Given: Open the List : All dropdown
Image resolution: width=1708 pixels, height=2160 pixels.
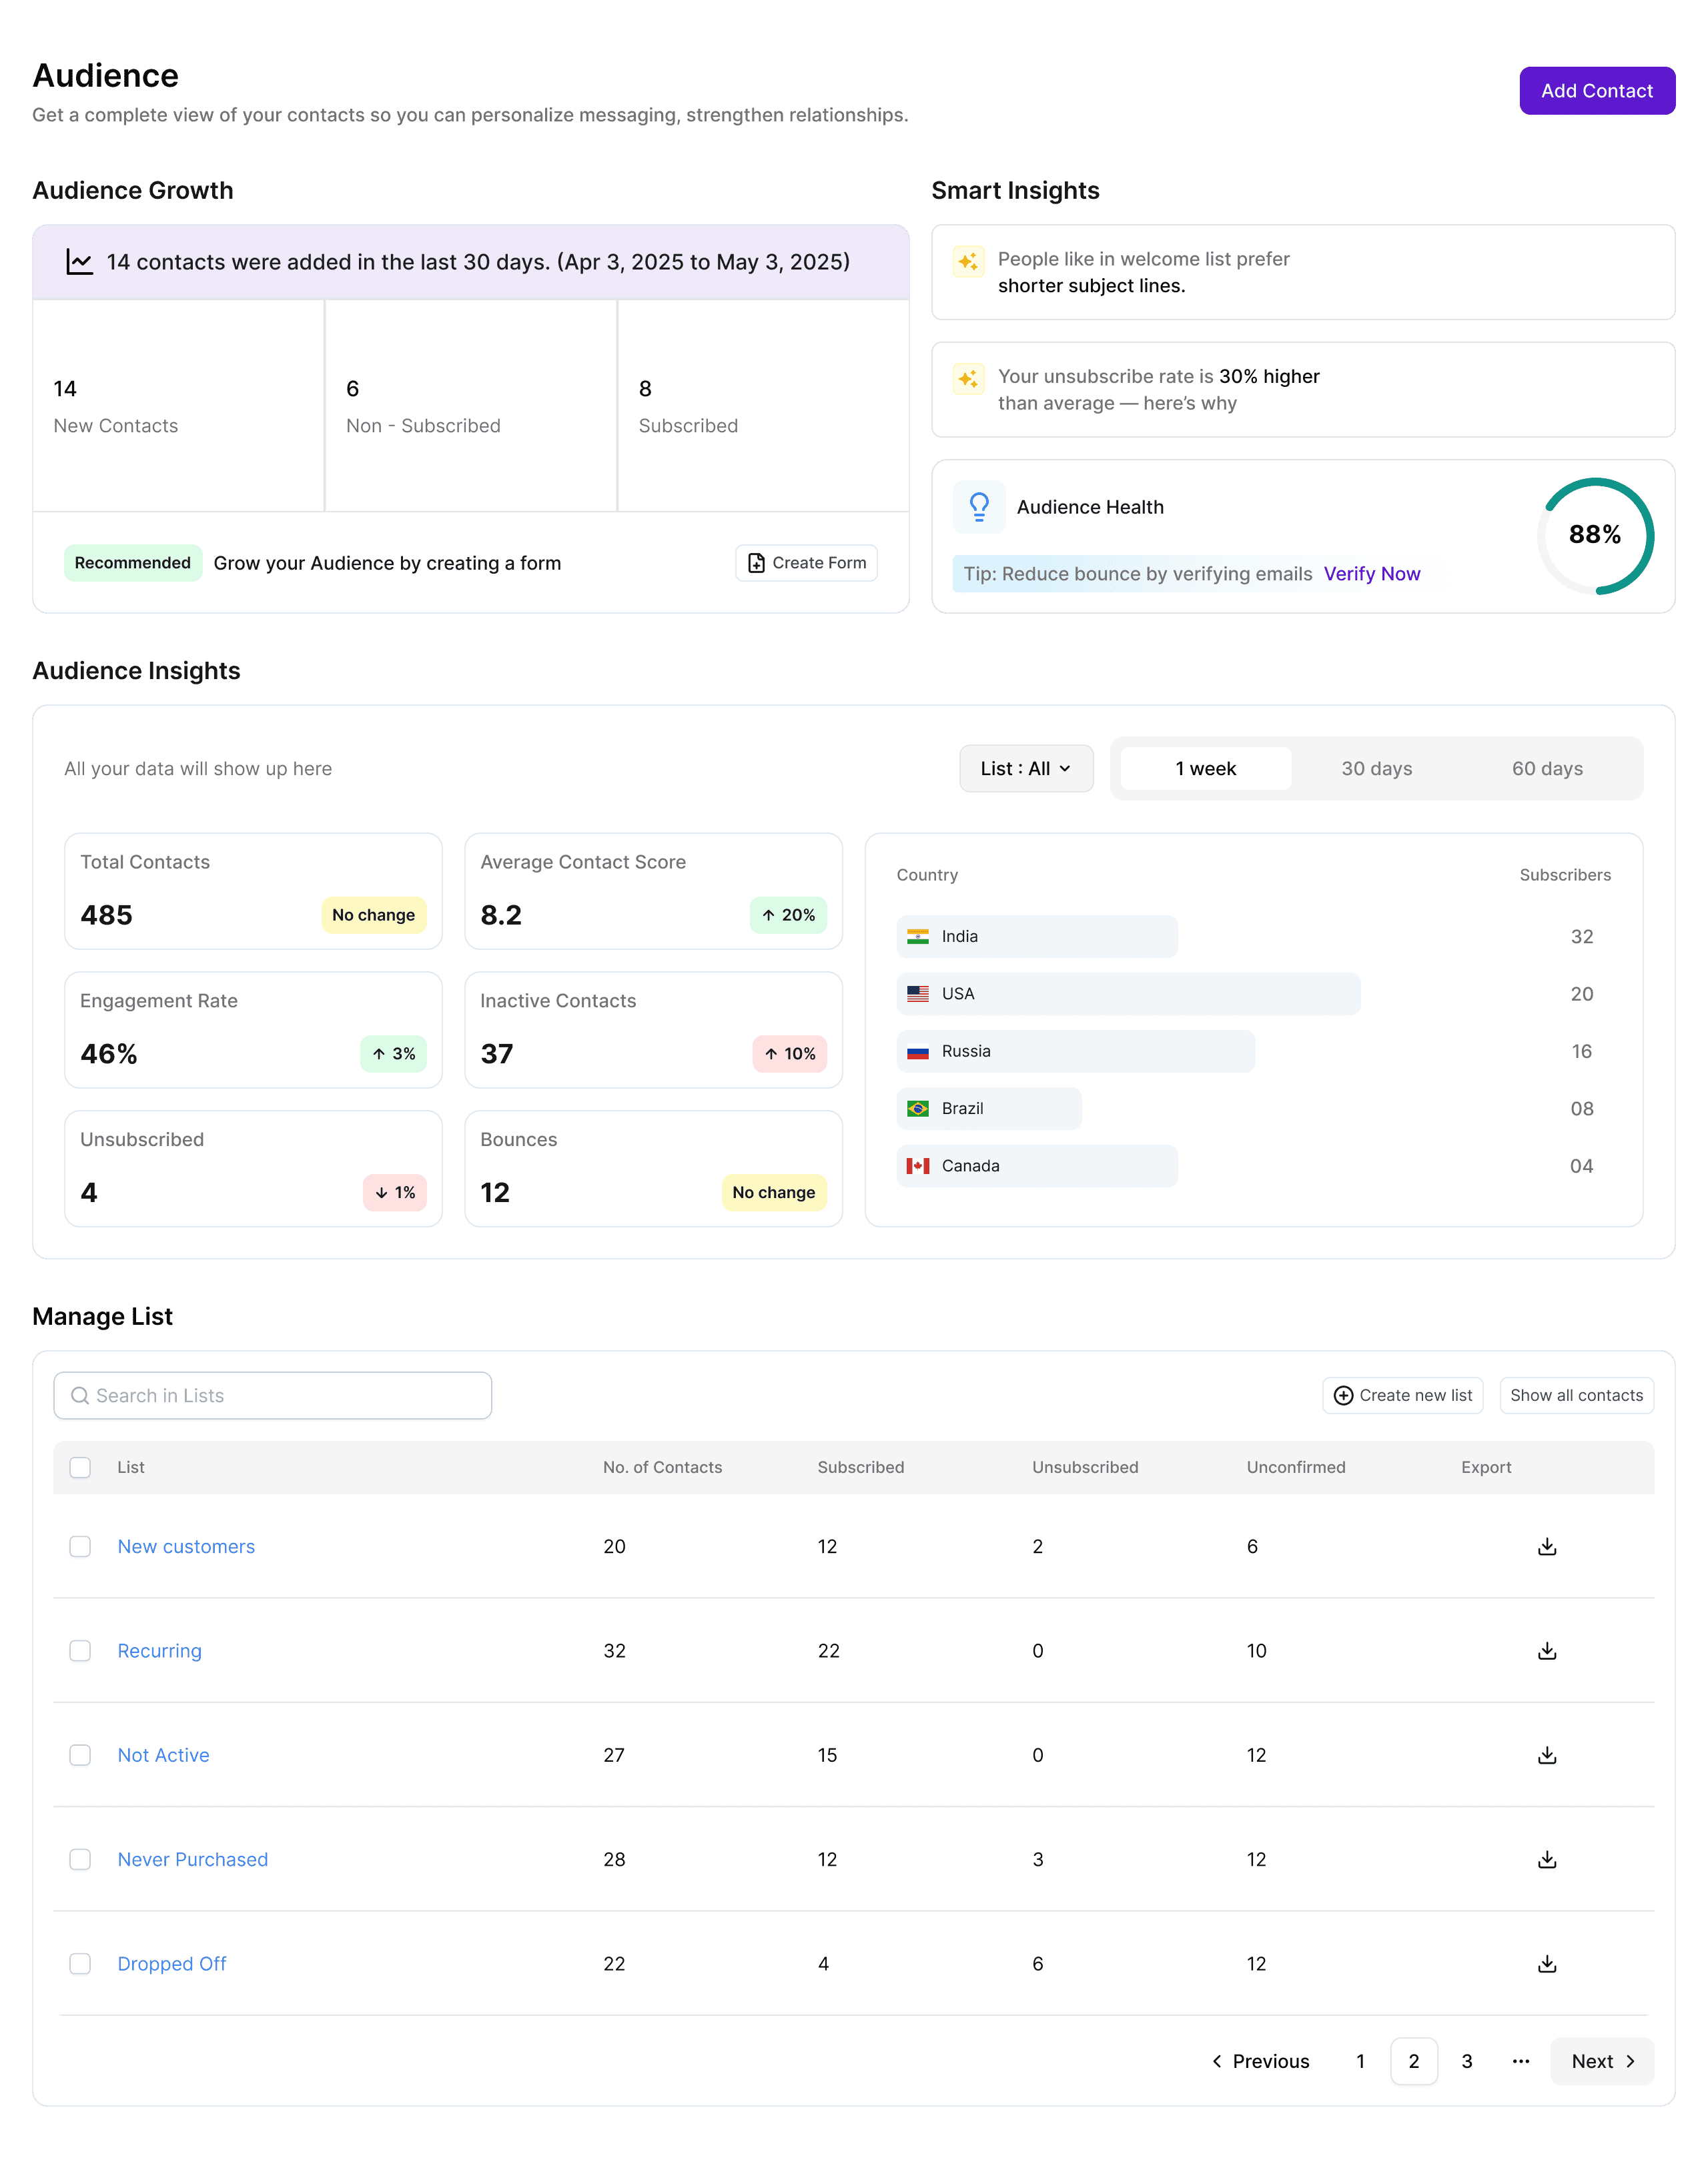Looking at the screenshot, I should coord(1025,768).
